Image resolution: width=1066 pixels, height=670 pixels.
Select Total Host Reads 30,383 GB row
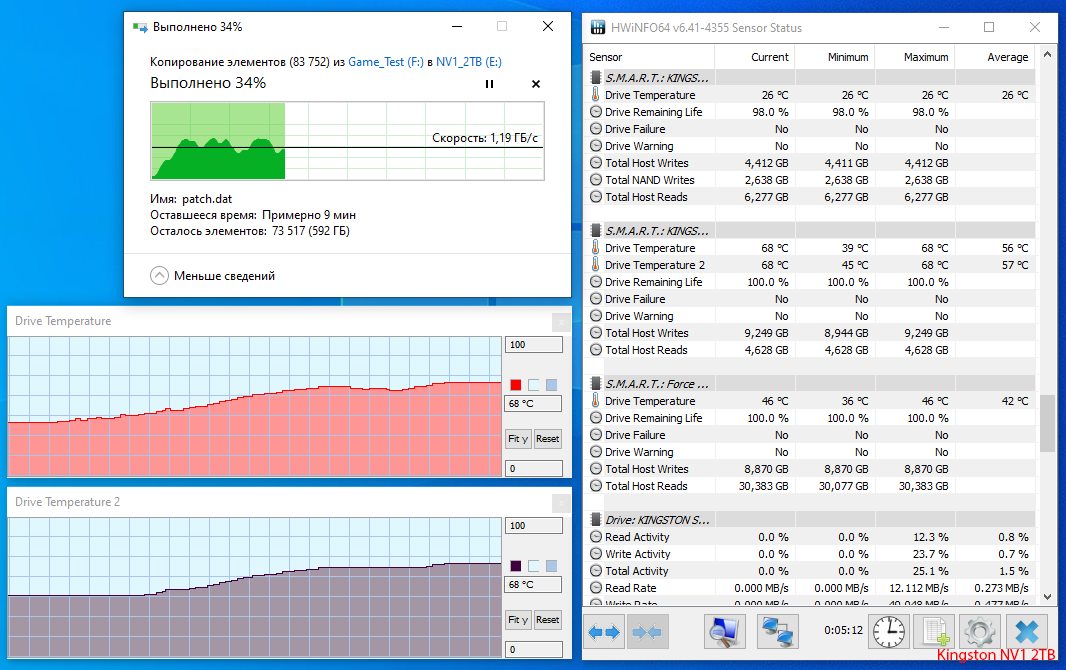pyautogui.click(x=810, y=486)
